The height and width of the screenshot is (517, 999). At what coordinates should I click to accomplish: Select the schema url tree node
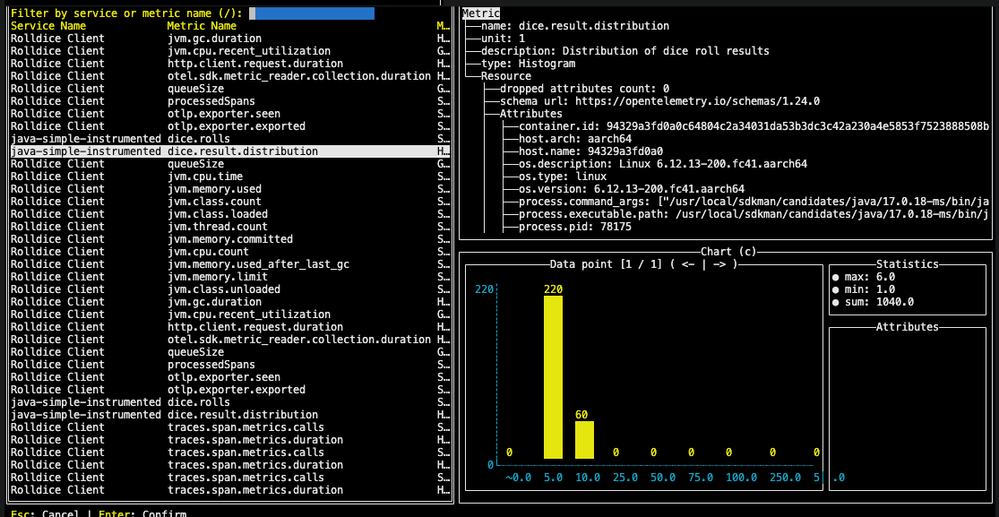pos(659,101)
